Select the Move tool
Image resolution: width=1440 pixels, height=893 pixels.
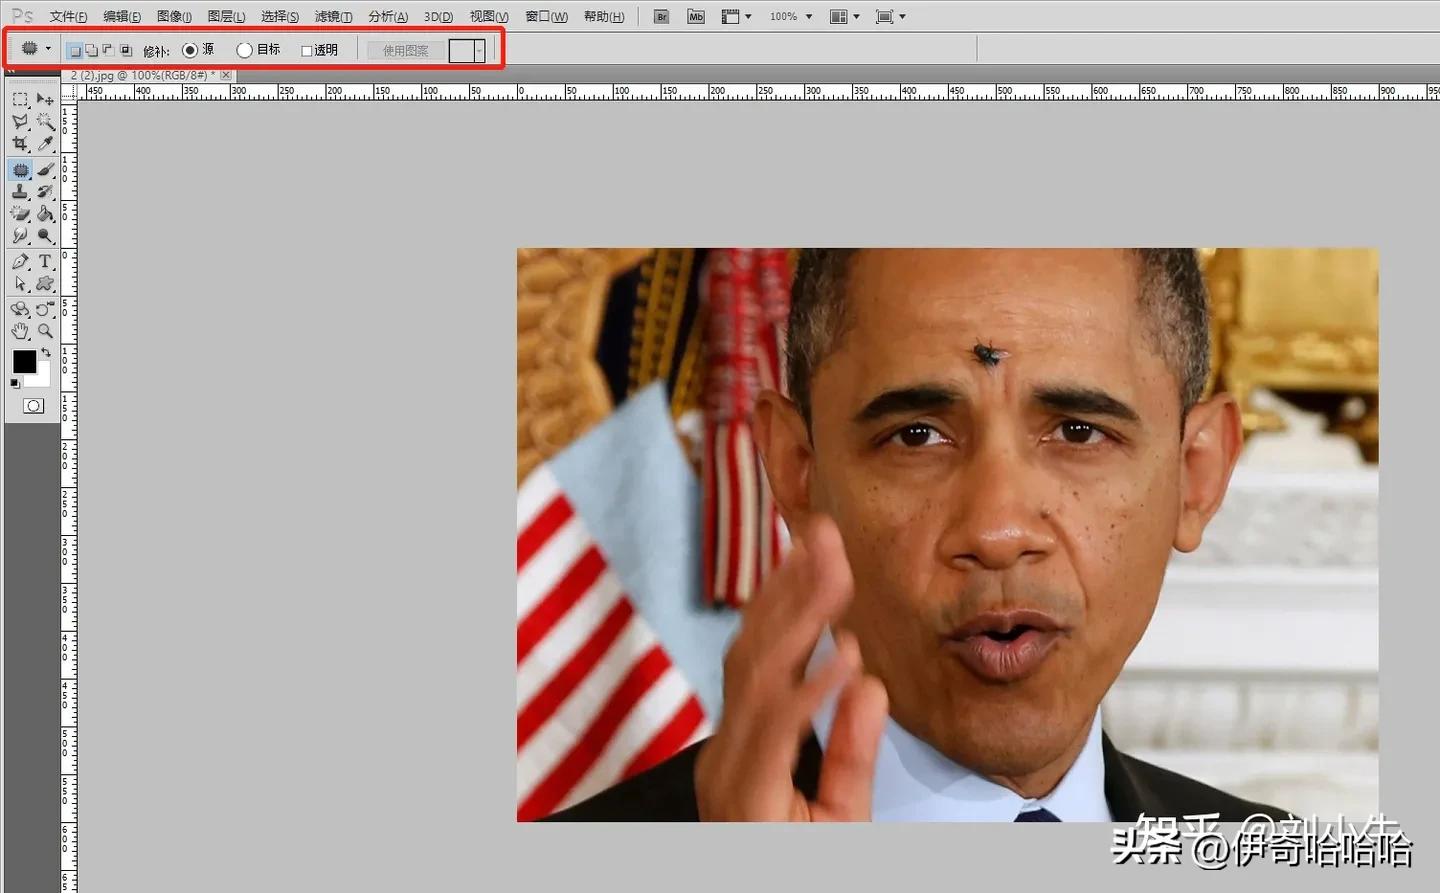[44, 99]
